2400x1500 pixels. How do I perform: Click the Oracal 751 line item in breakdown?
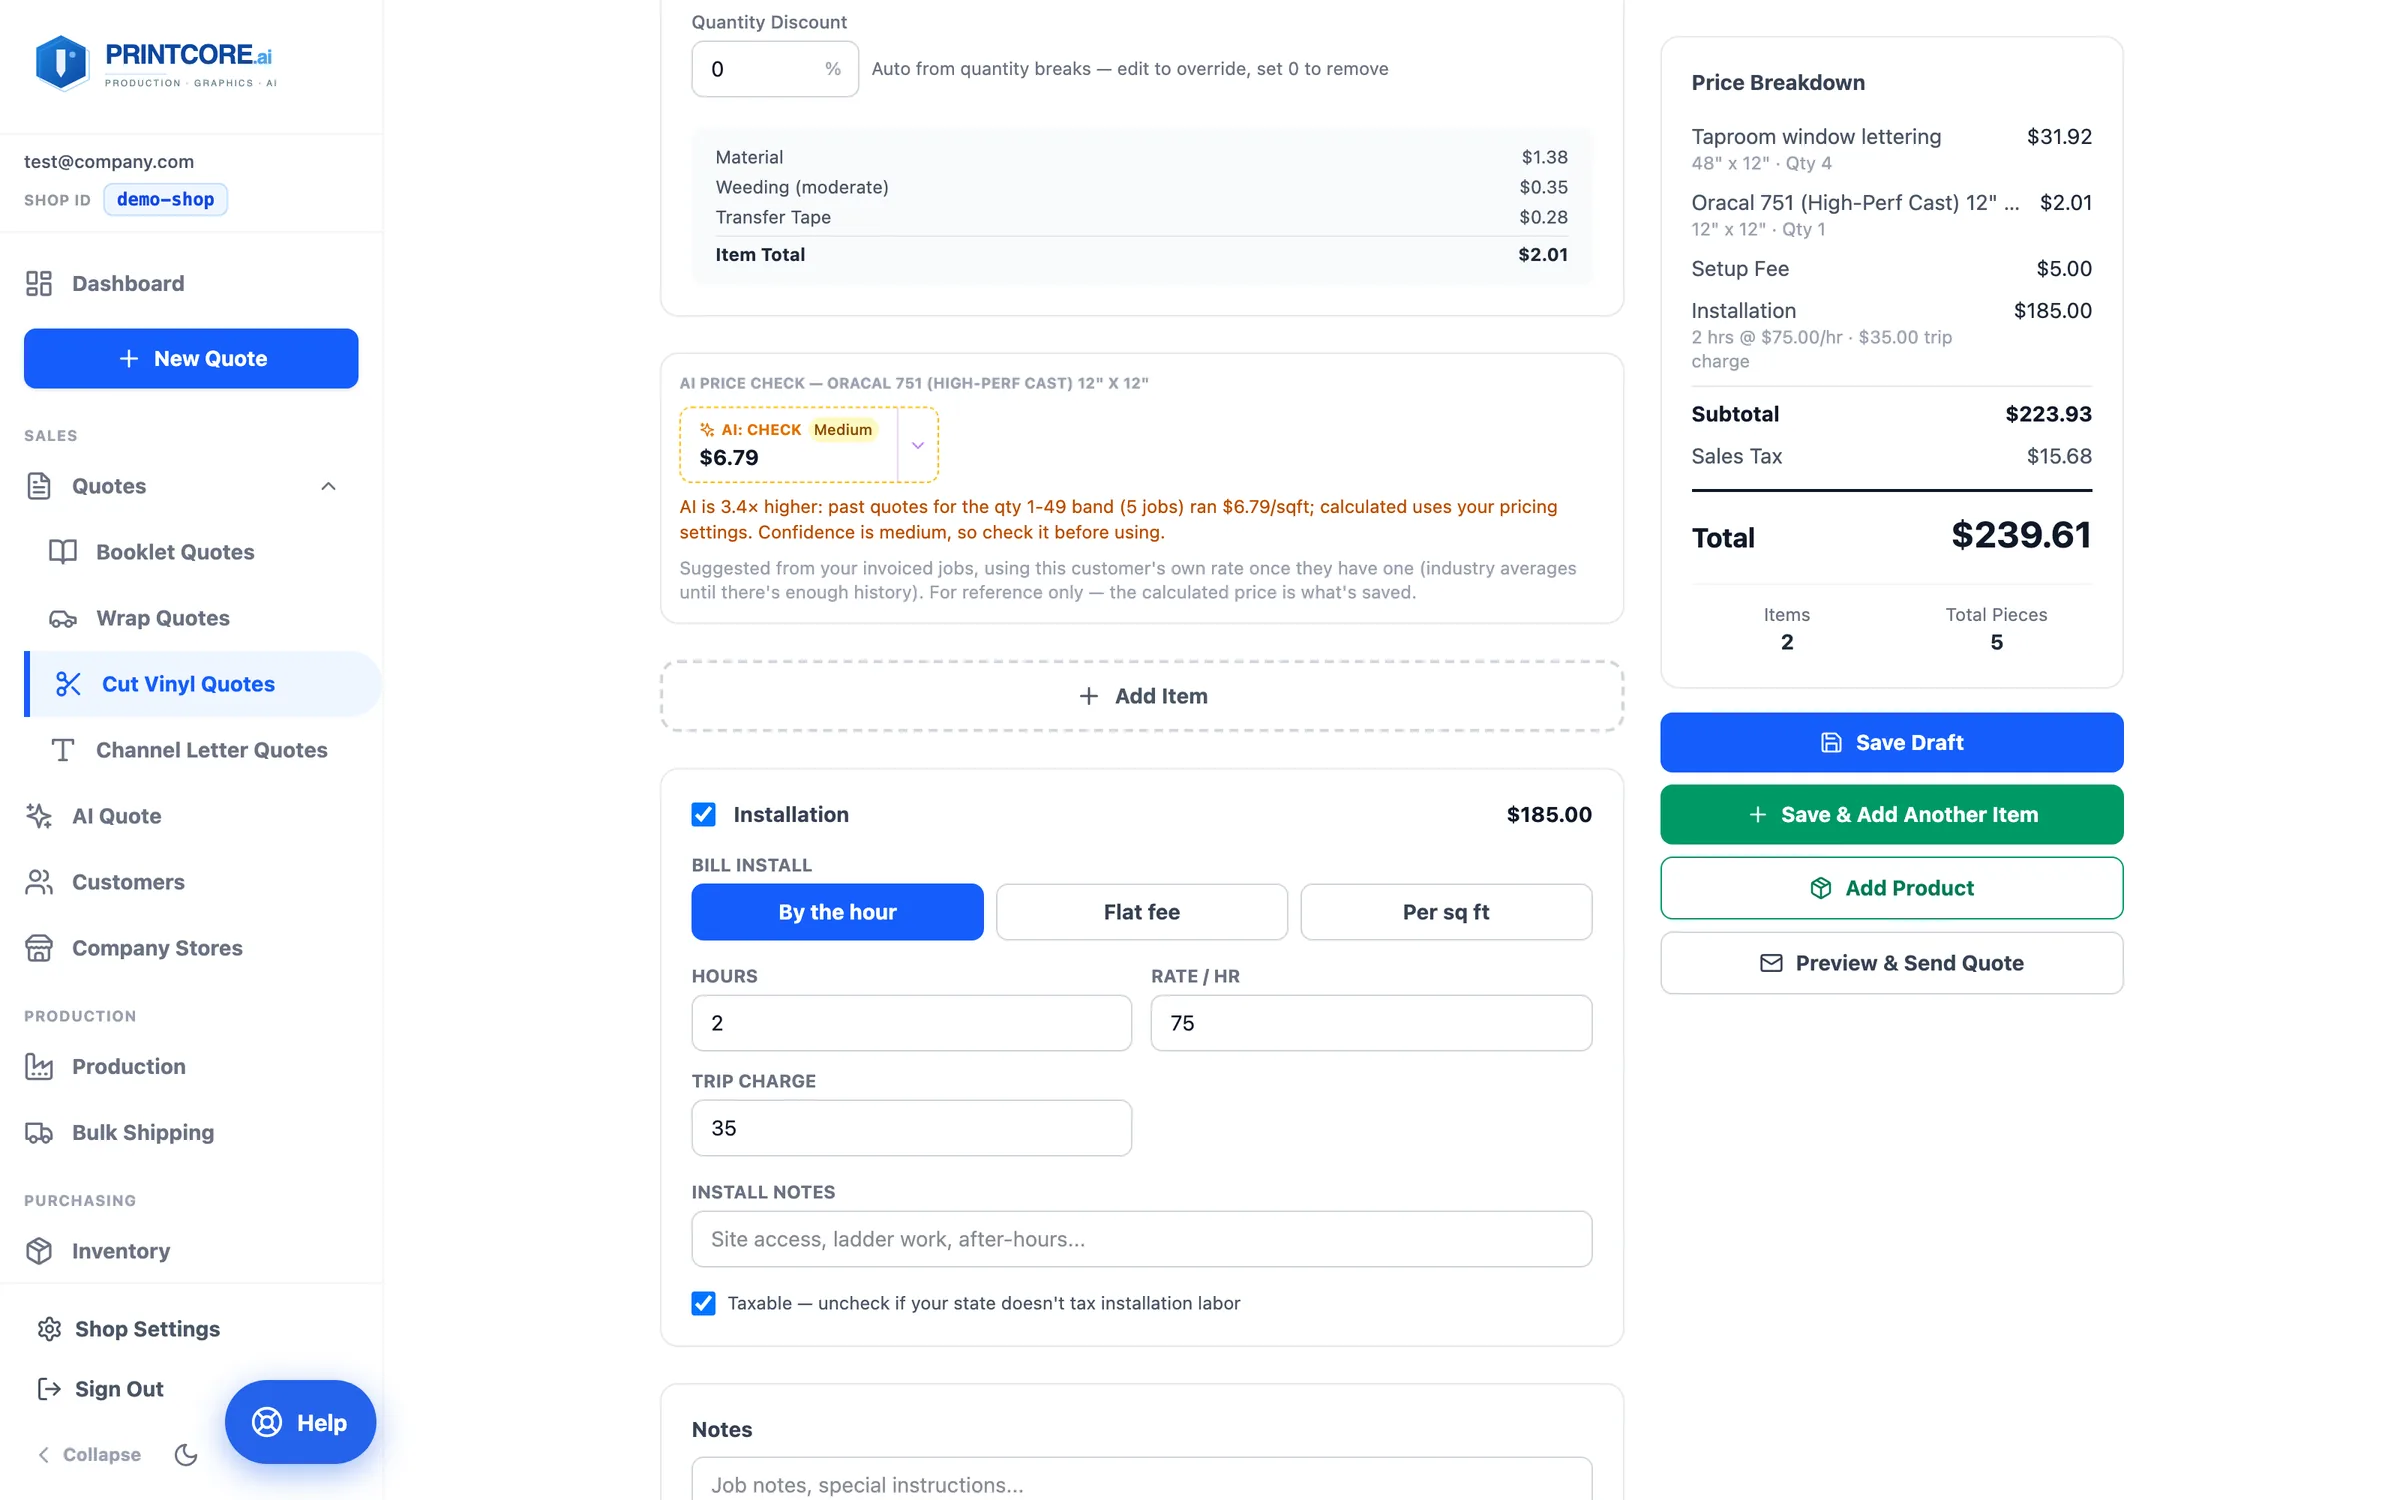click(1891, 214)
